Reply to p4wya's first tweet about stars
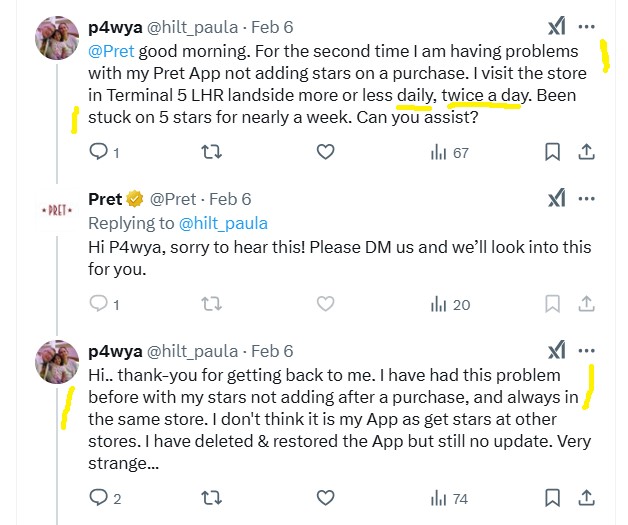628x525 pixels. tap(99, 152)
